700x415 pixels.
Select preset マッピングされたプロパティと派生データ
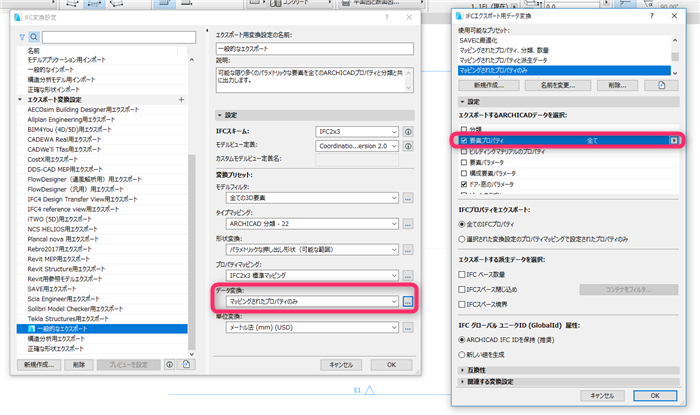pyautogui.click(x=564, y=60)
